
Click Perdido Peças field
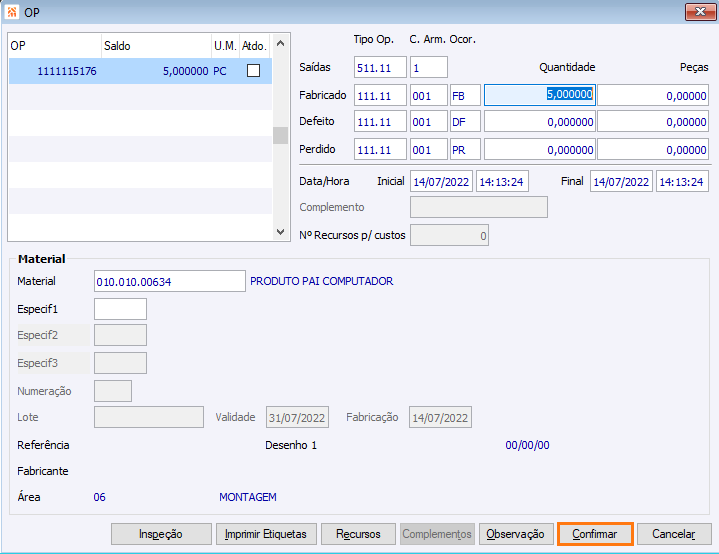pos(653,150)
